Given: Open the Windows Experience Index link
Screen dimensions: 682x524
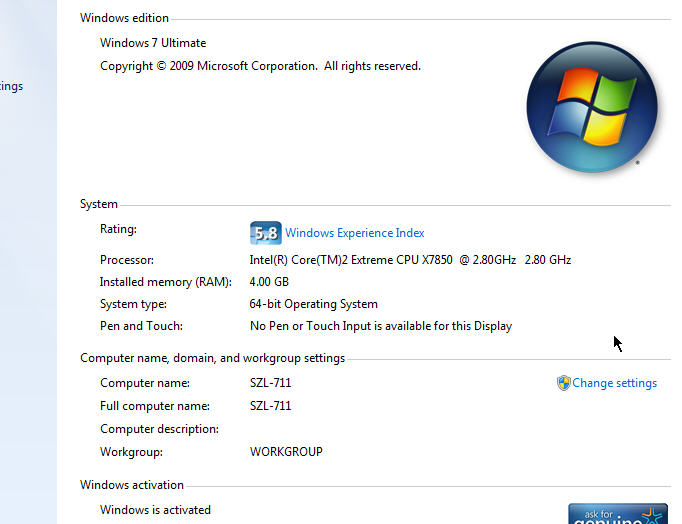Looking at the screenshot, I should point(354,233).
